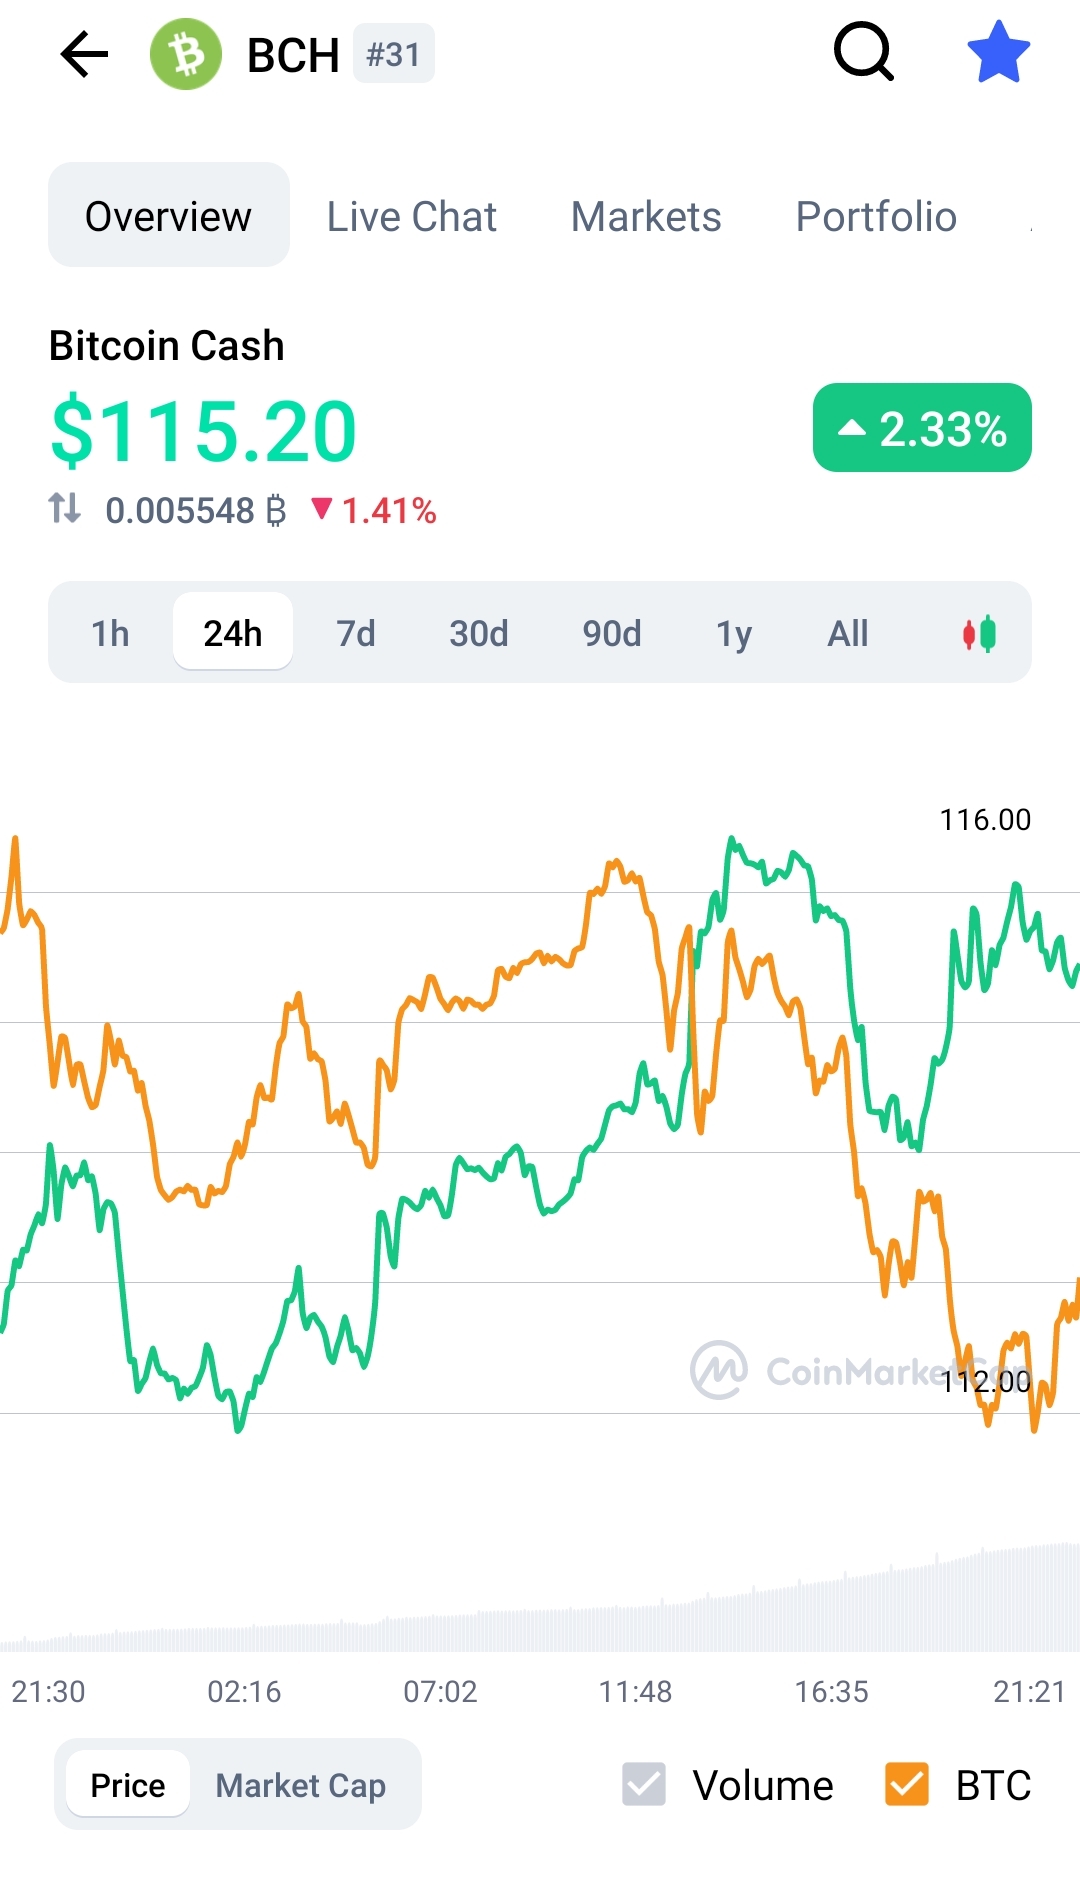
Task: Open search with magnifier icon
Action: (x=864, y=52)
